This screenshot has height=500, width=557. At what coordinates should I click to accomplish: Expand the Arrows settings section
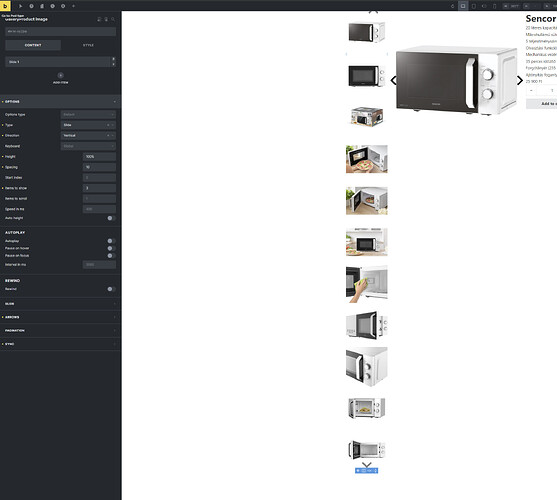pyautogui.click(x=60, y=317)
